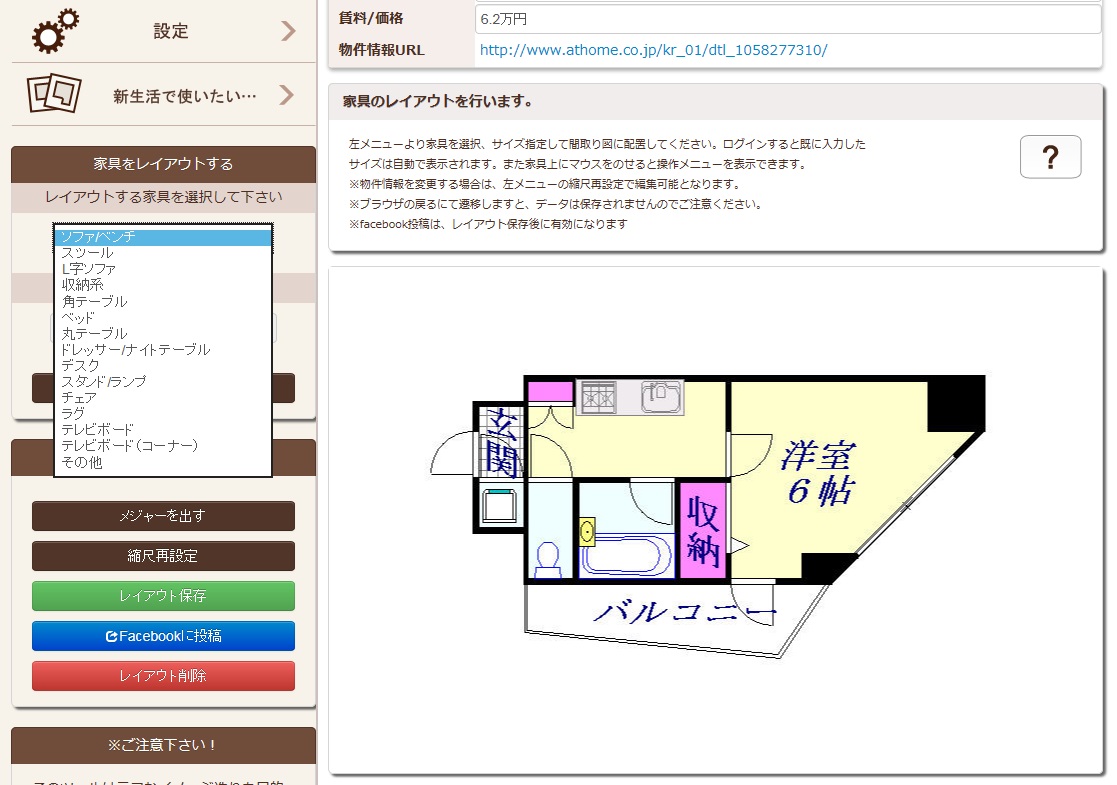Expand the 新生活で使いたい chevron arrow
Screen dimensions: 1117x785
coord(287,95)
